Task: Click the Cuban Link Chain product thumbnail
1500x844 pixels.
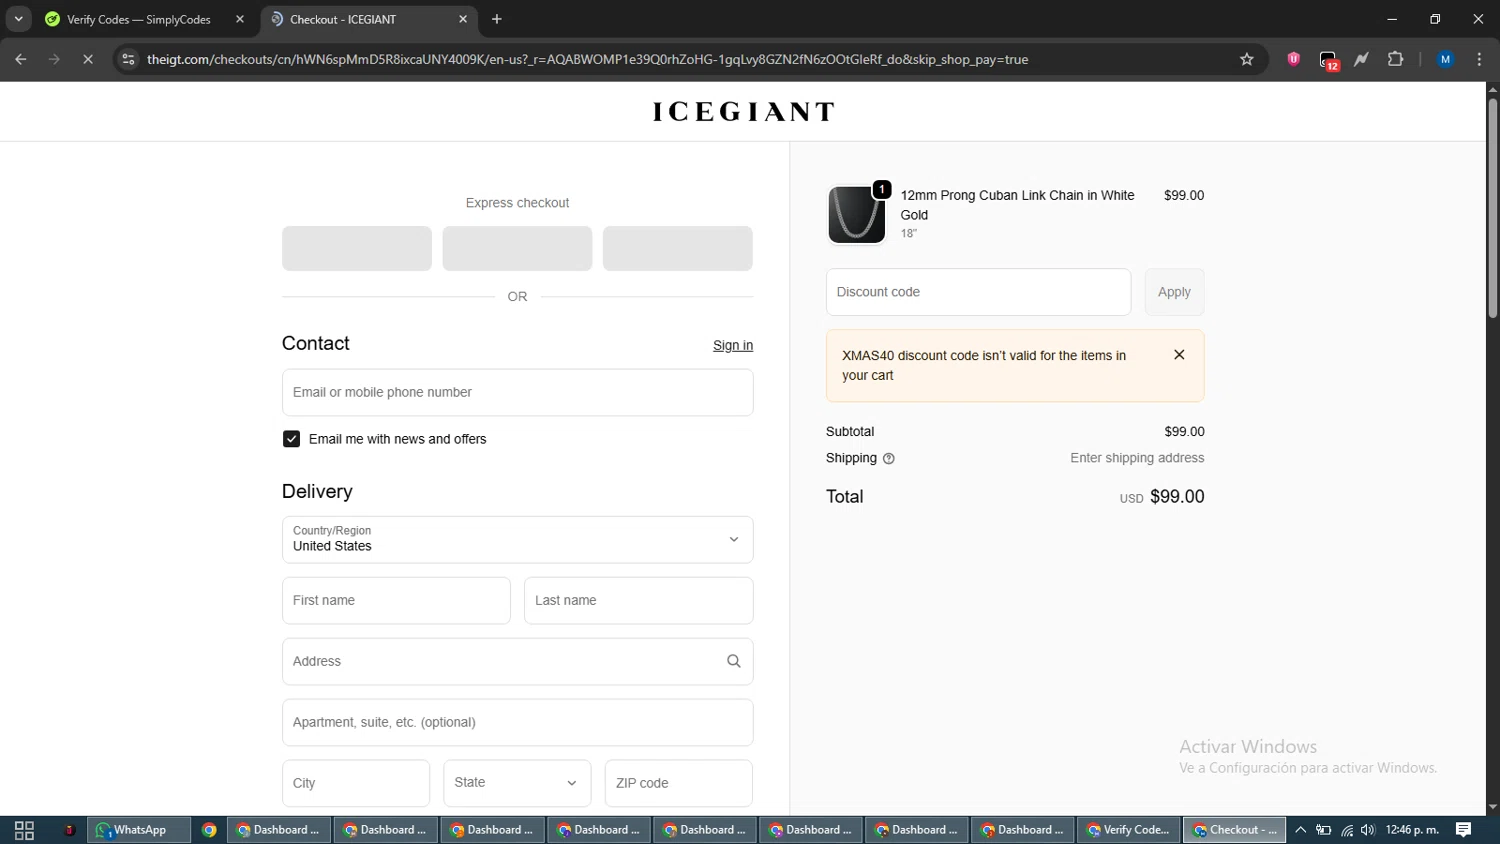Action: click(857, 215)
